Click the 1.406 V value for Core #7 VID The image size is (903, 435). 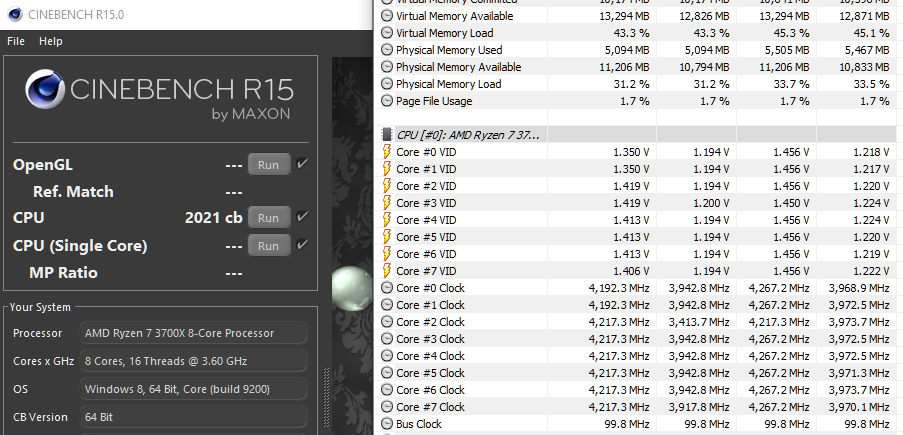pyautogui.click(x=631, y=271)
